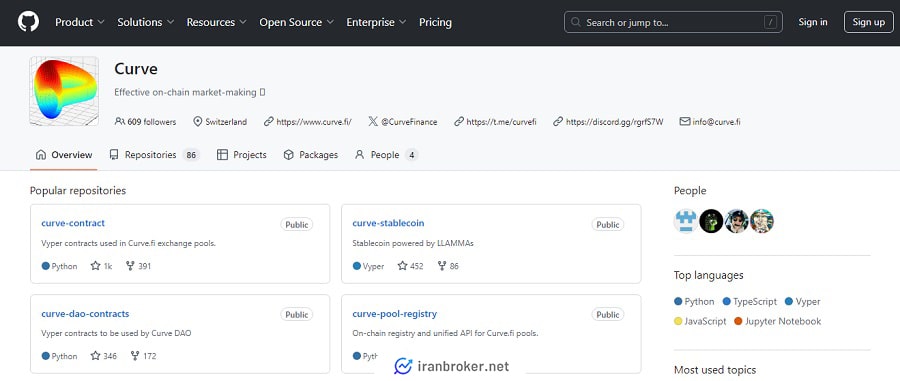Click the fork icon on curve-stablecoin
The width and height of the screenshot is (900, 381).
click(442, 266)
